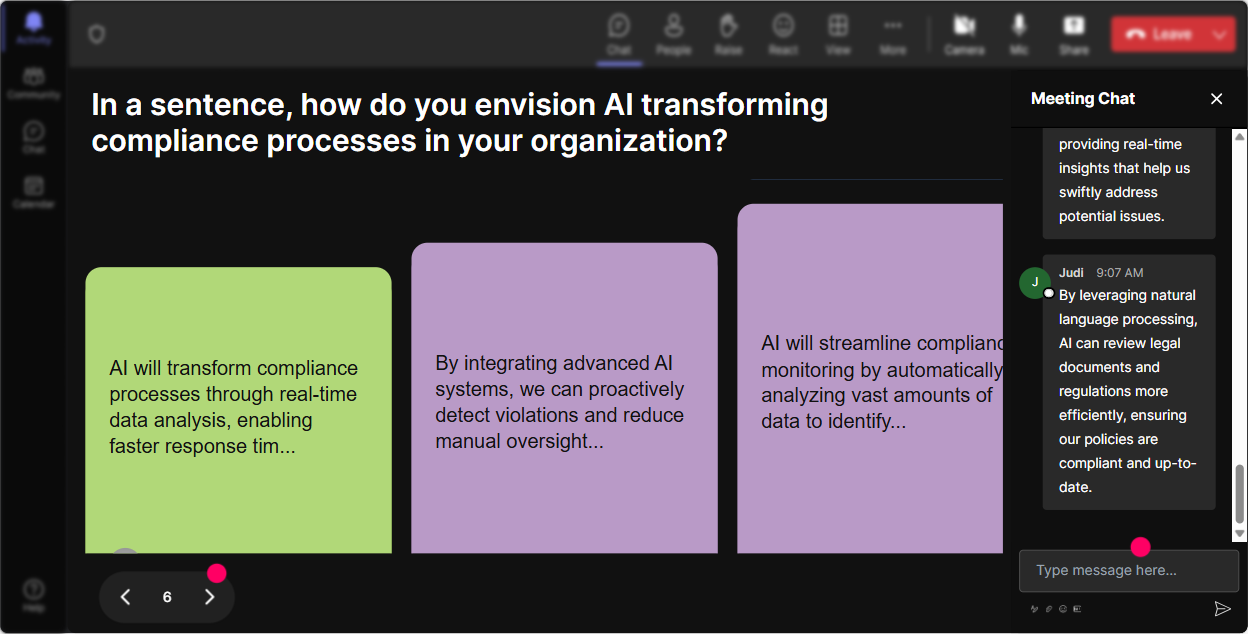
Task: Select Judi's natural language processing message
Action: (1129, 382)
